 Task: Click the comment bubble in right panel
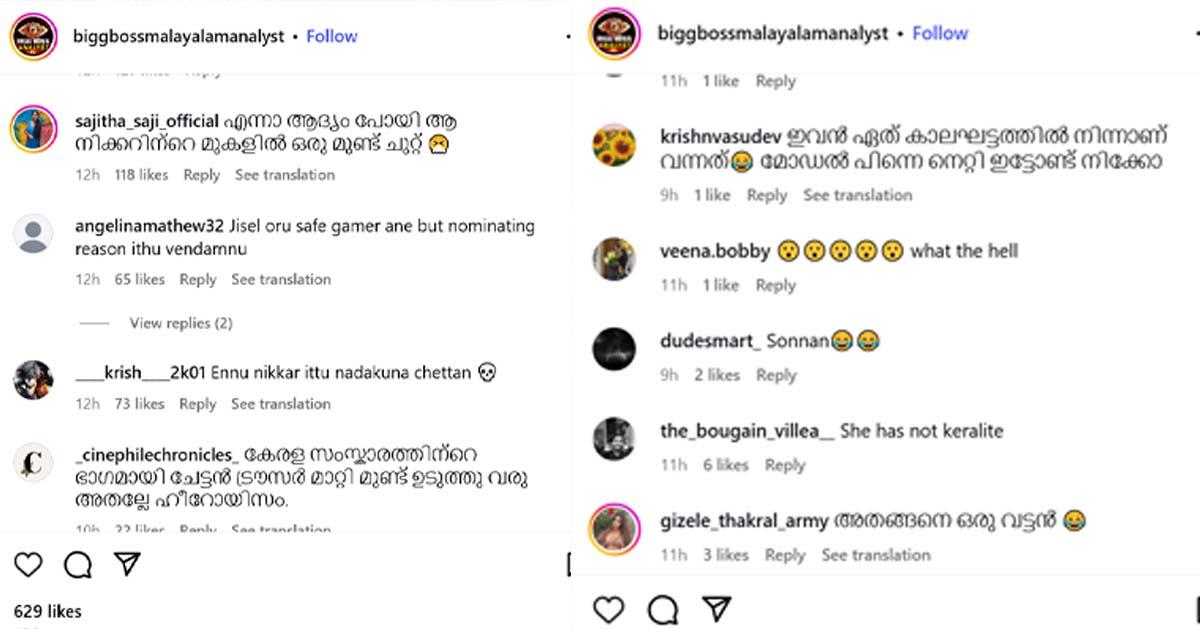pos(662,609)
